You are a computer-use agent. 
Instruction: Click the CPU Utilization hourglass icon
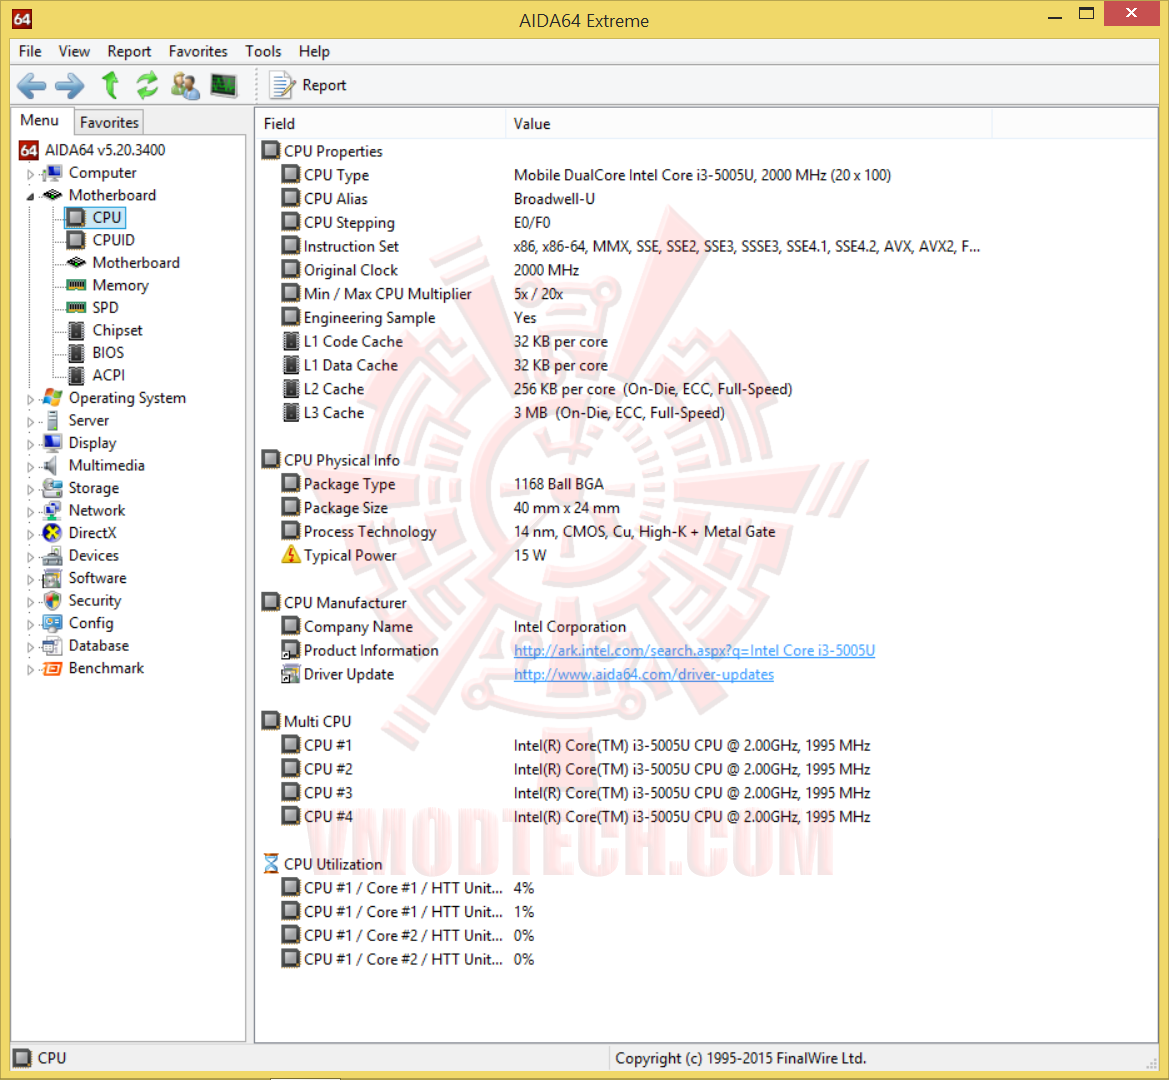(271, 864)
